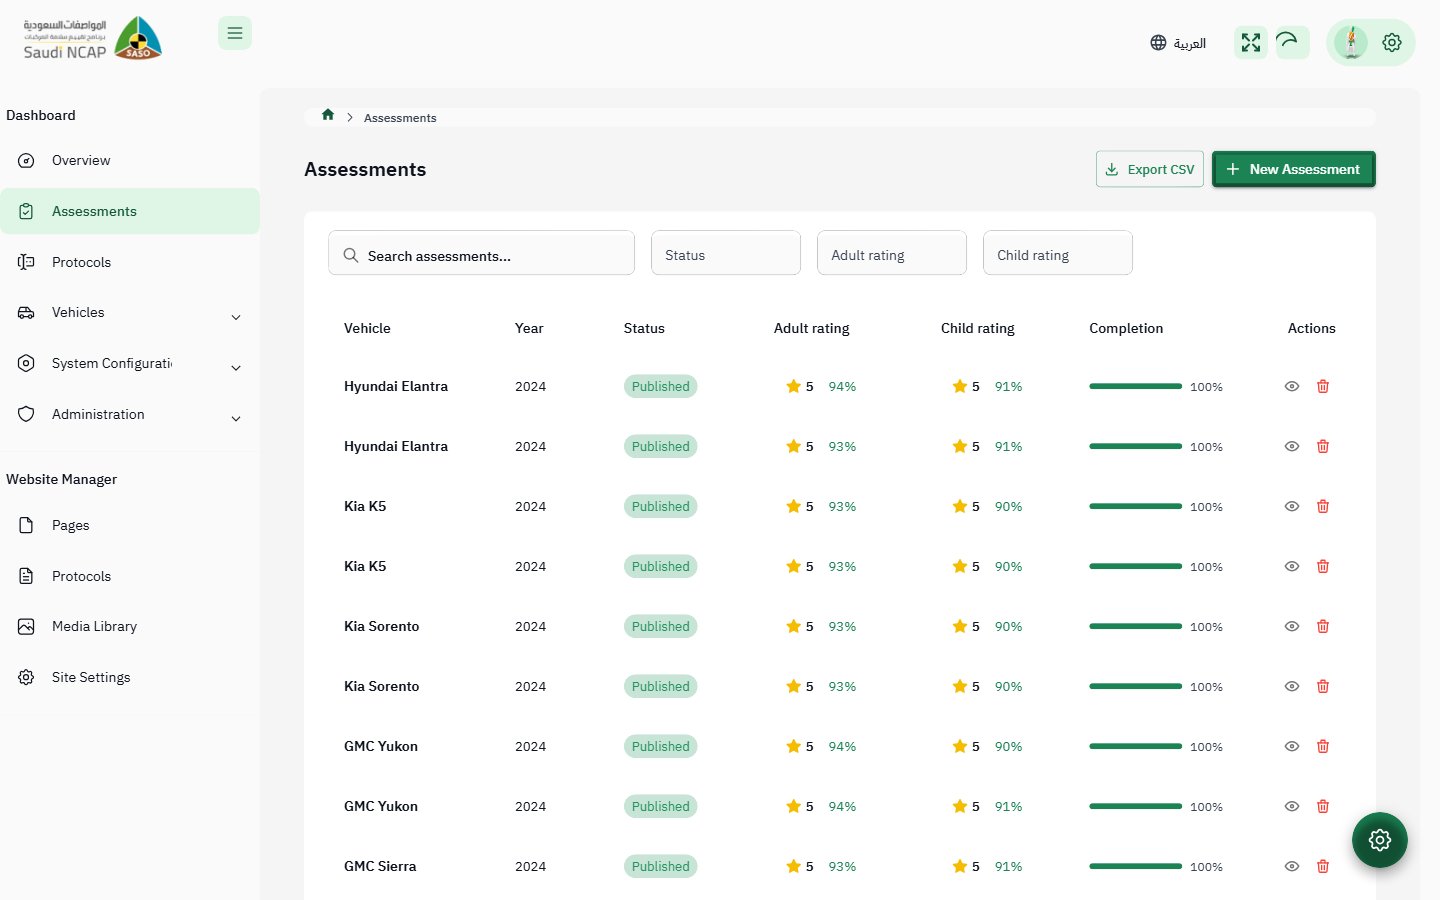
Task: View the Hyundai Elantra 93% adult assessment
Action: (1292, 446)
